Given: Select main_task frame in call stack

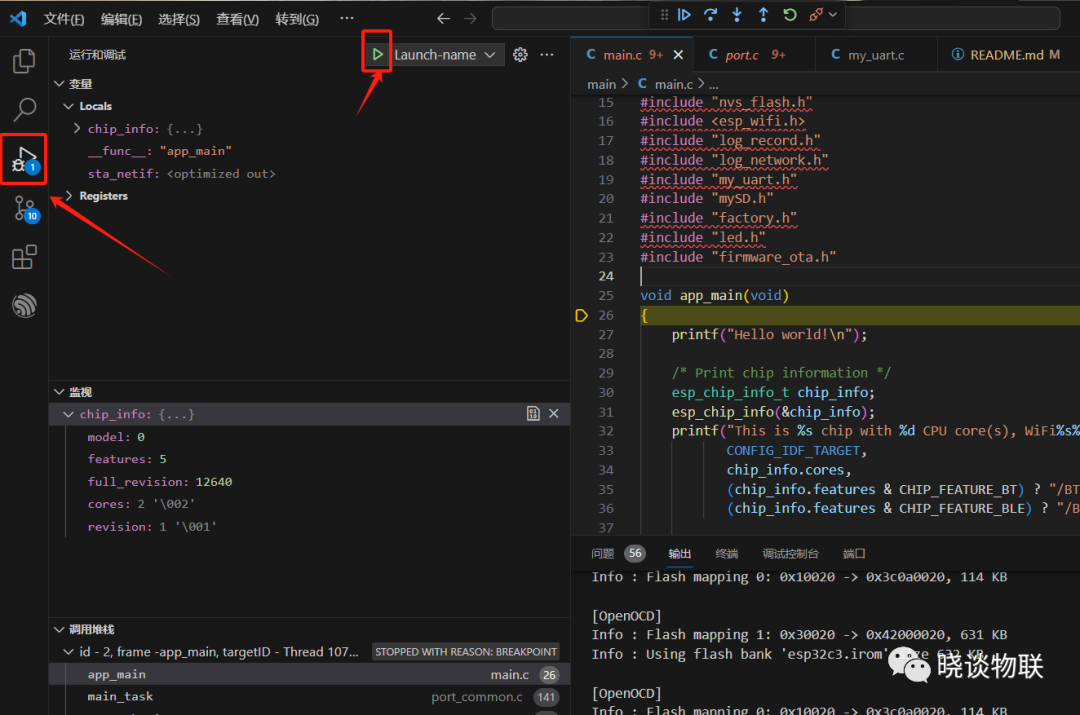Looking at the screenshot, I should coord(120,697).
